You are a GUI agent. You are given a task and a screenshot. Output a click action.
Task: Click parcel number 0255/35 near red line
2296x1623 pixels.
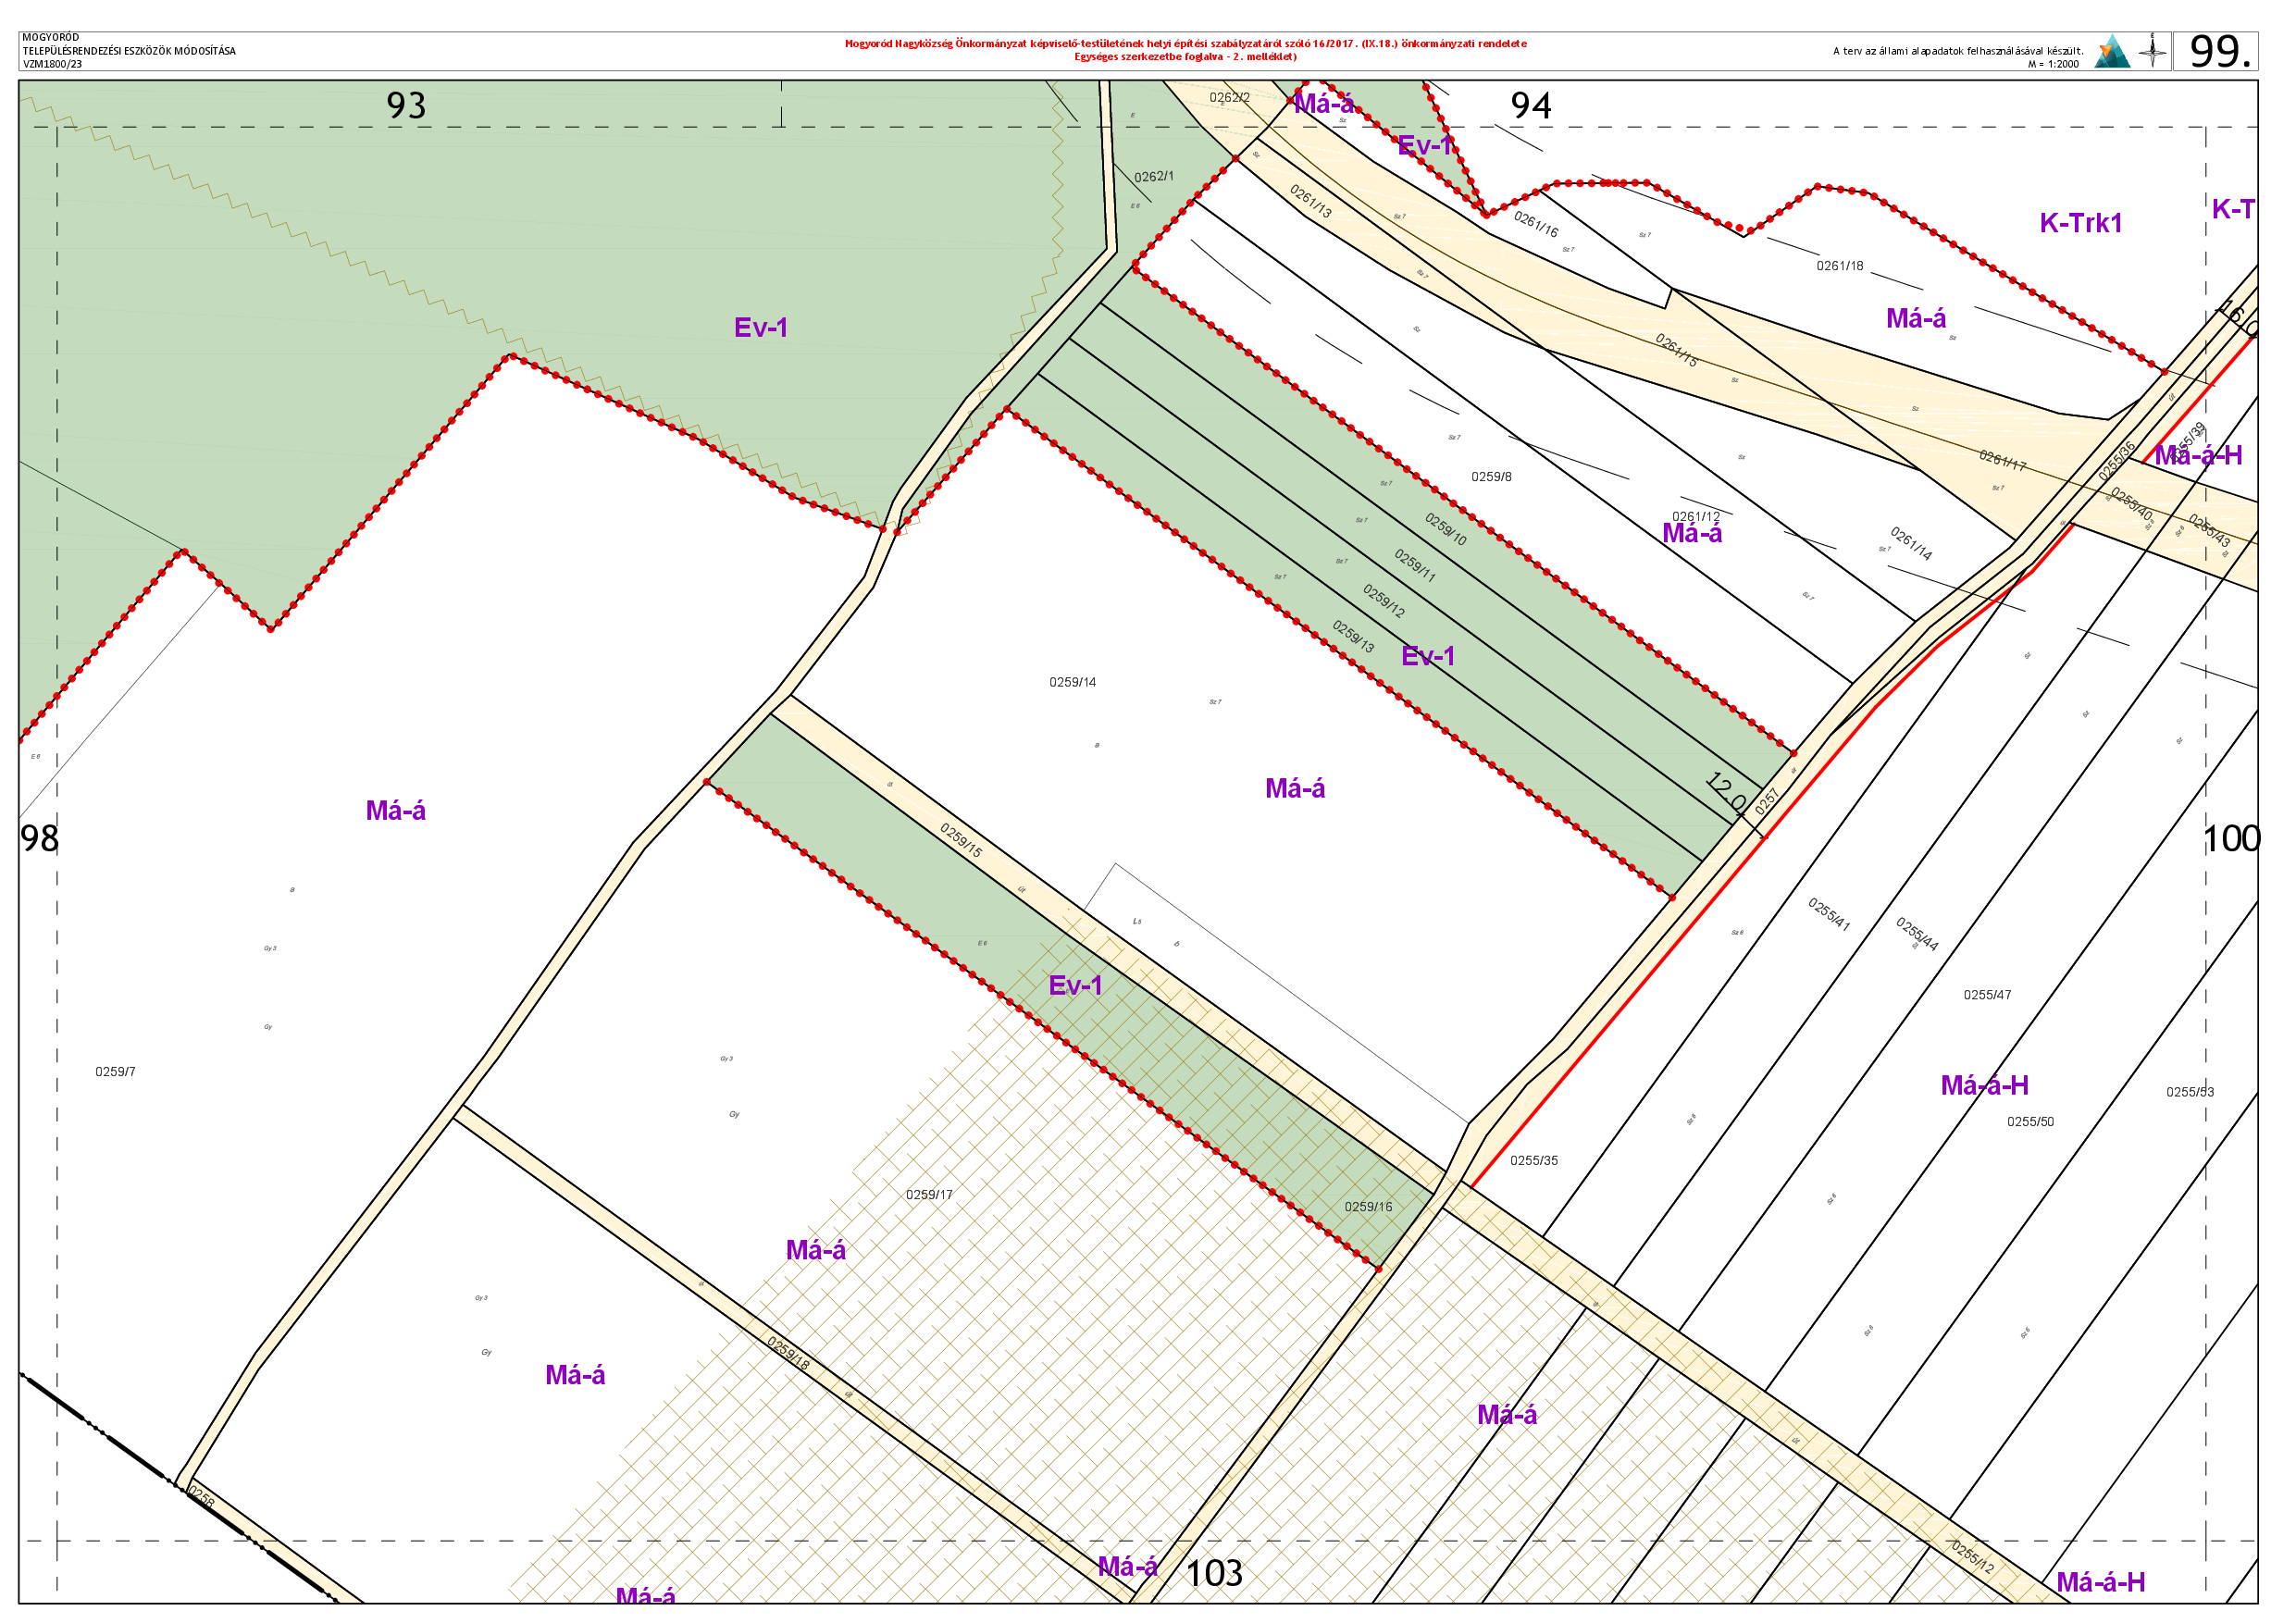point(1533,1160)
